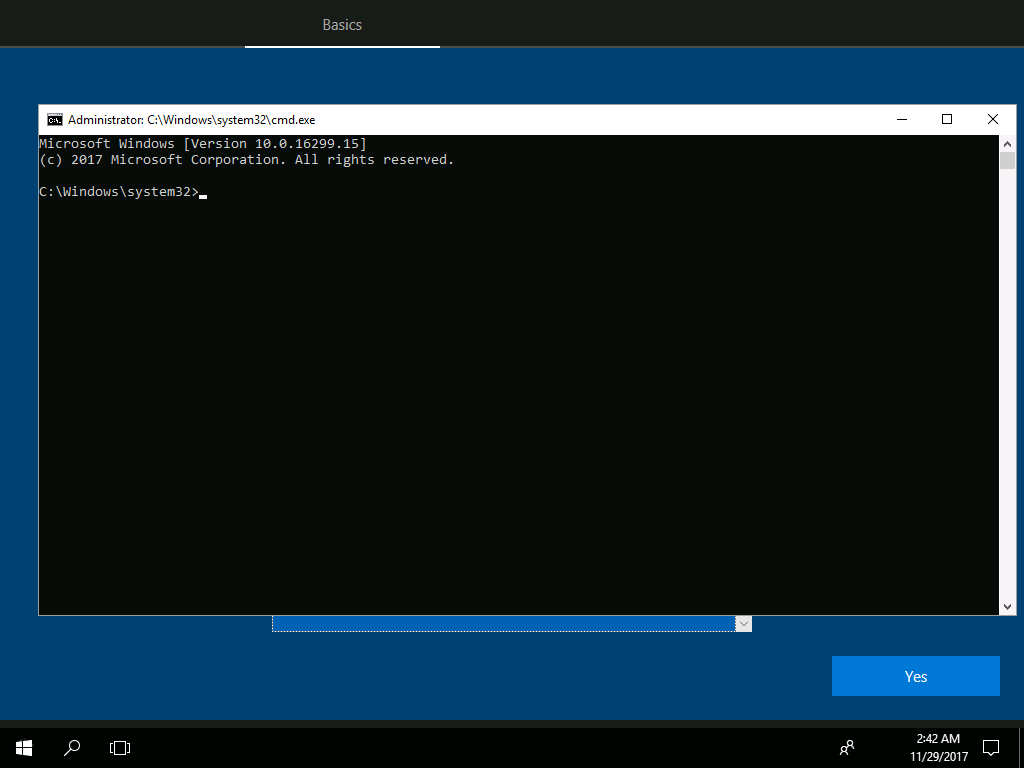
Task: Click the console vertical scrollbar thumb
Action: [x=1007, y=161]
